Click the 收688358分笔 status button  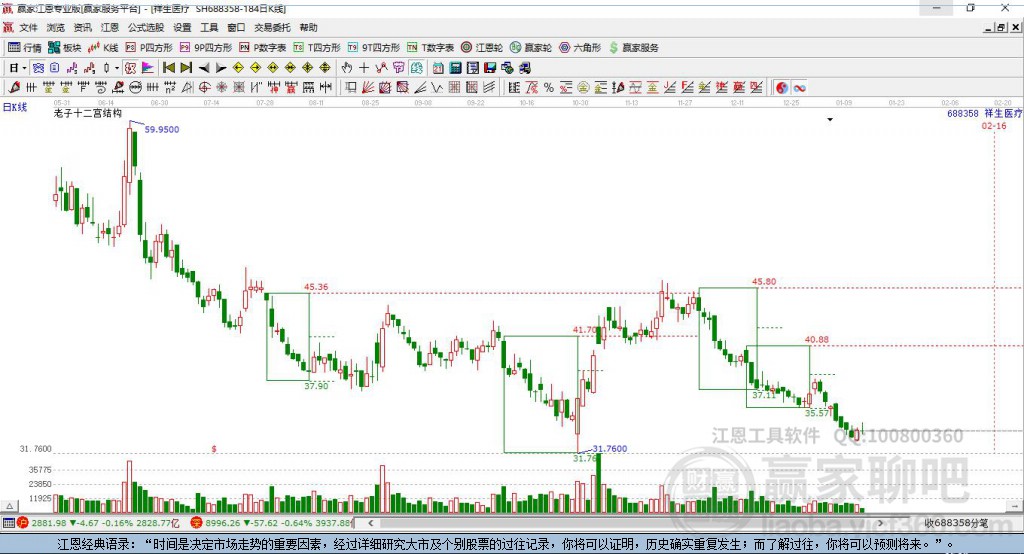pos(956,523)
